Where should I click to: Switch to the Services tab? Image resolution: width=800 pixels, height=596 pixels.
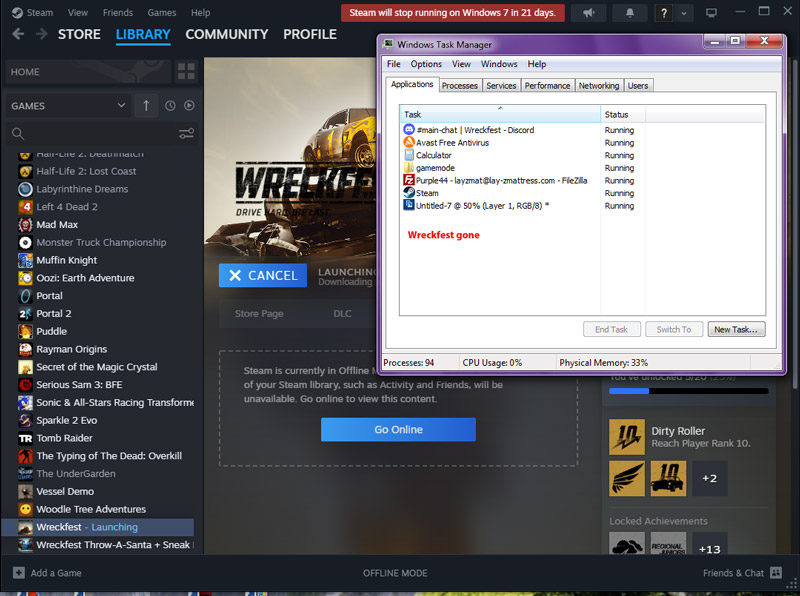pyautogui.click(x=501, y=85)
